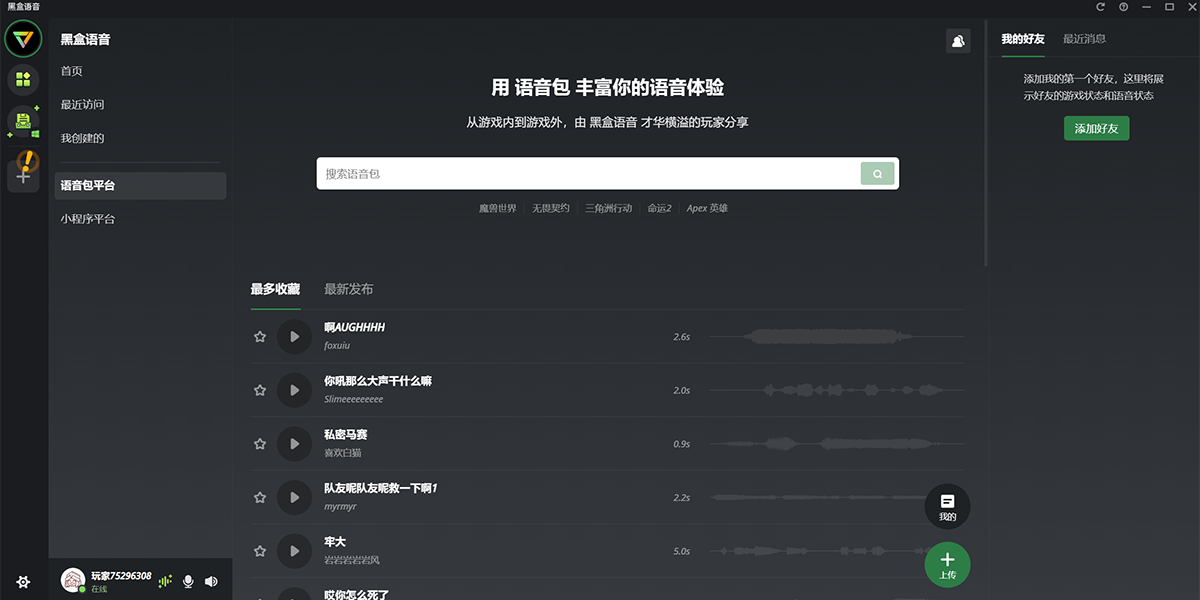The width and height of the screenshot is (1200, 600).
Task: Select the apps grid icon in left sidebar
Action: 22,78
